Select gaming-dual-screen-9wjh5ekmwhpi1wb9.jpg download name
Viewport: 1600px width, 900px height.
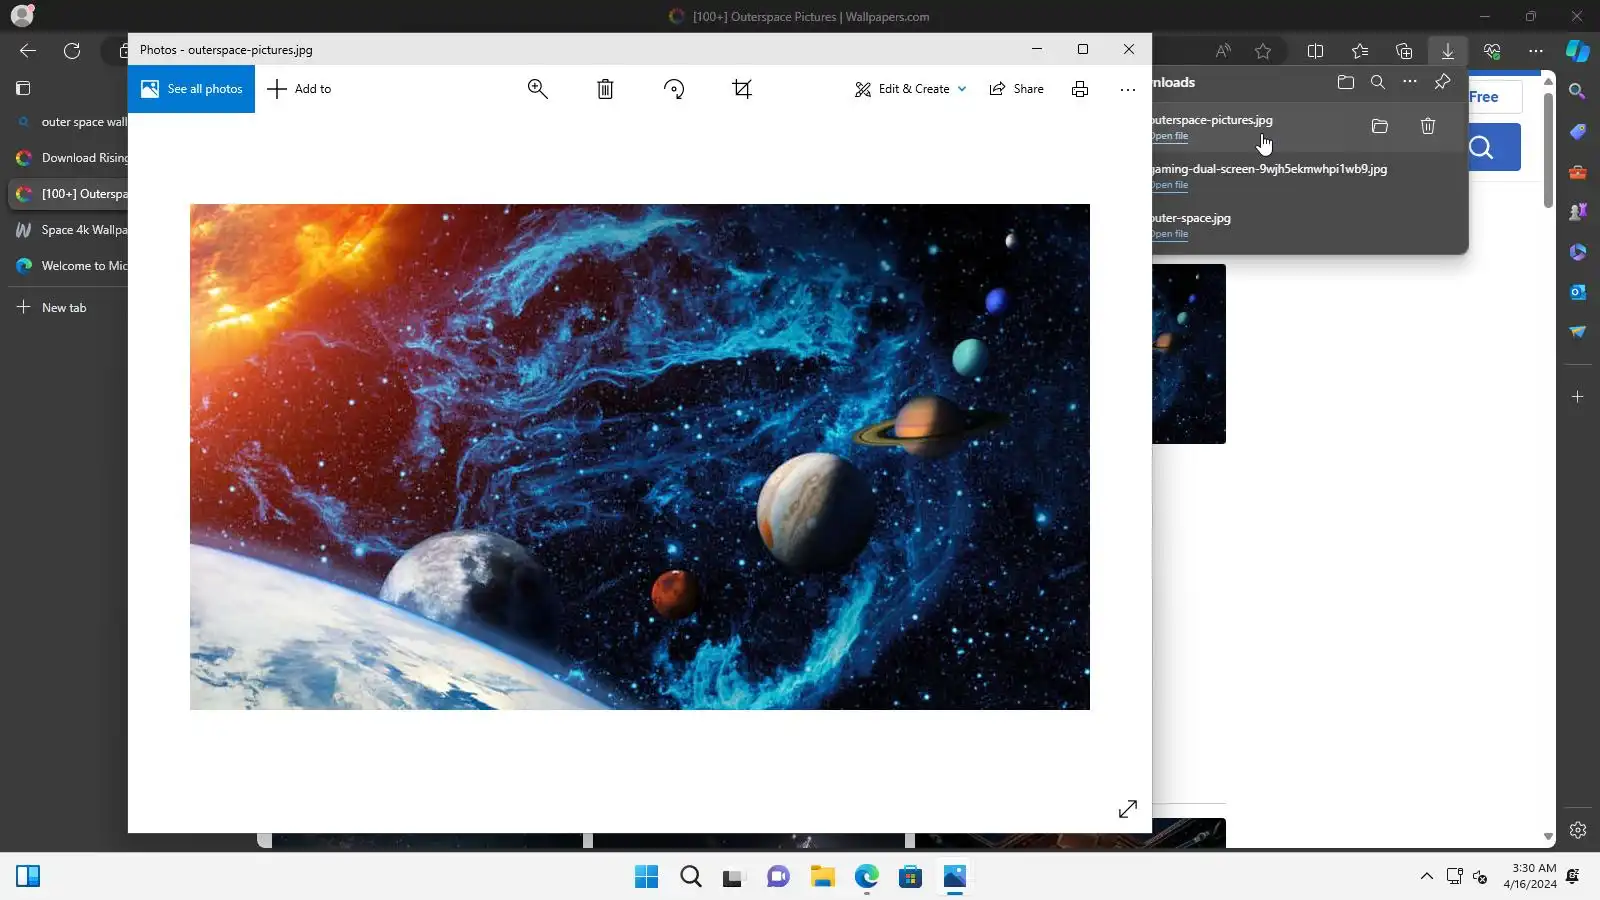[1270, 169]
